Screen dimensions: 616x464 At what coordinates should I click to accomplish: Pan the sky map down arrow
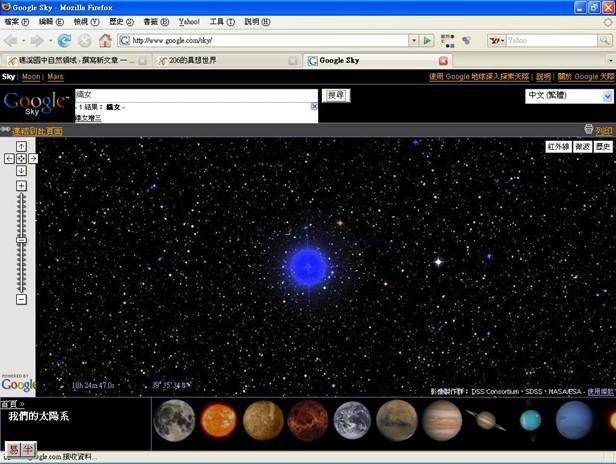coord(21,171)
